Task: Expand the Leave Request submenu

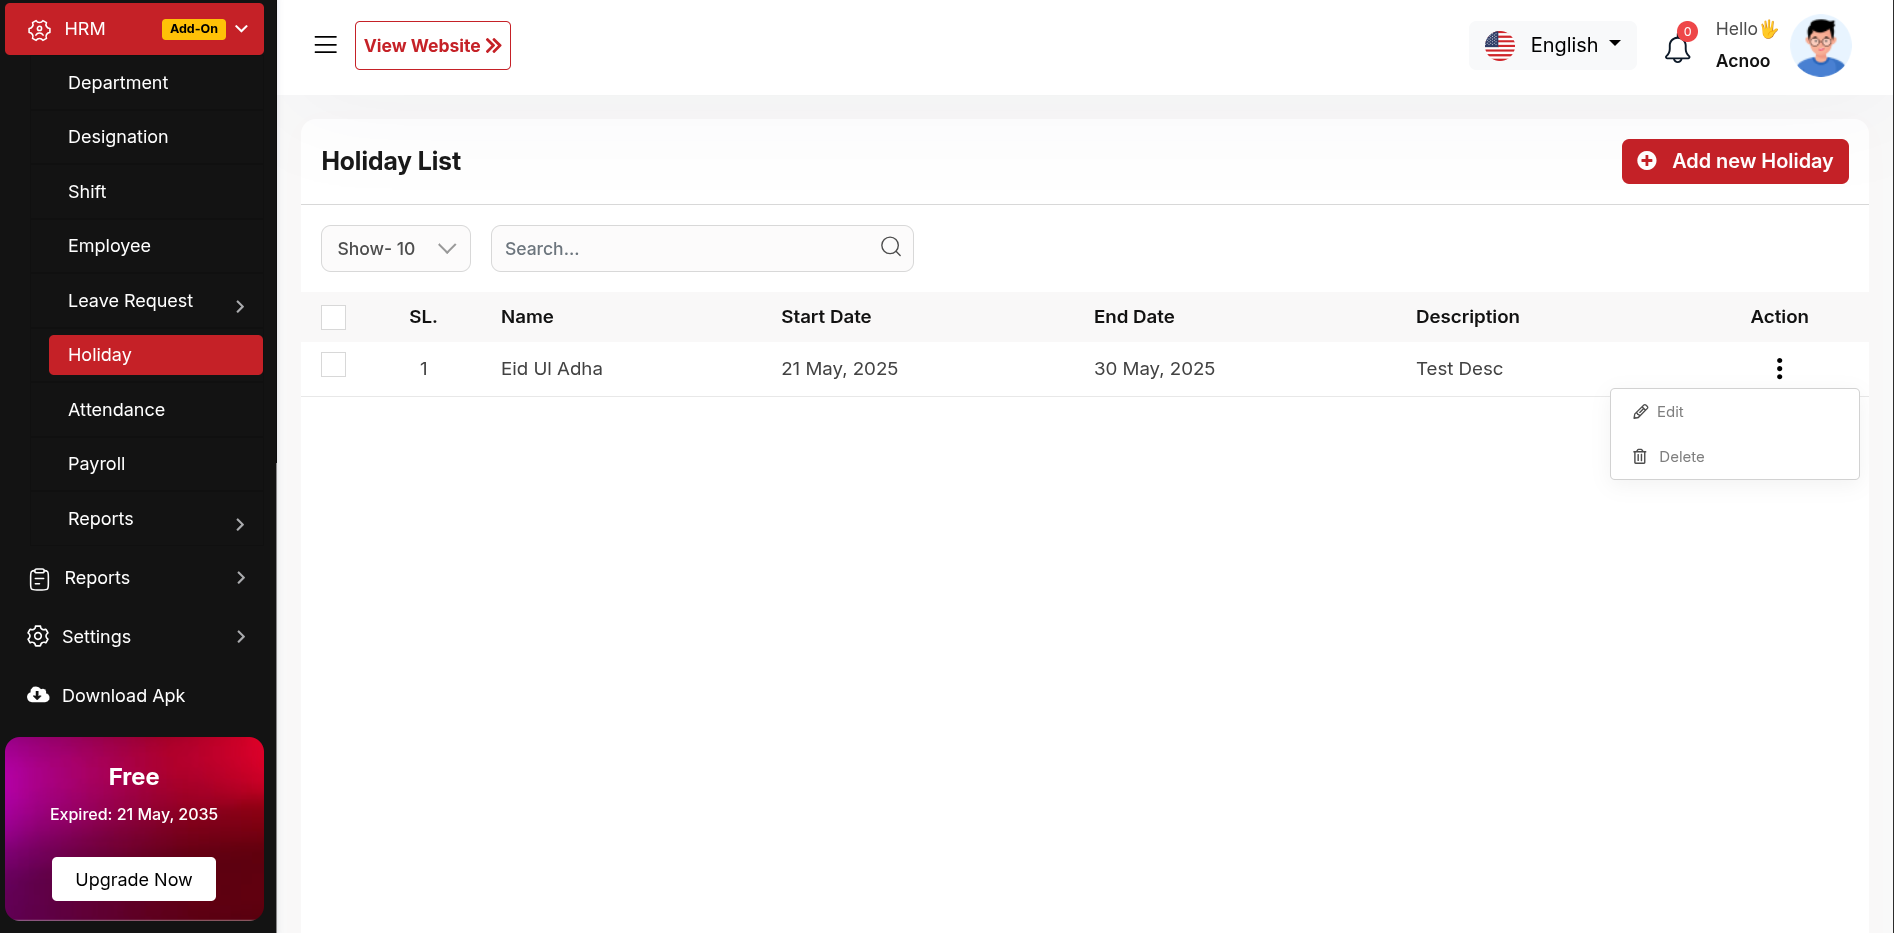Action: (x=240, y=306)
